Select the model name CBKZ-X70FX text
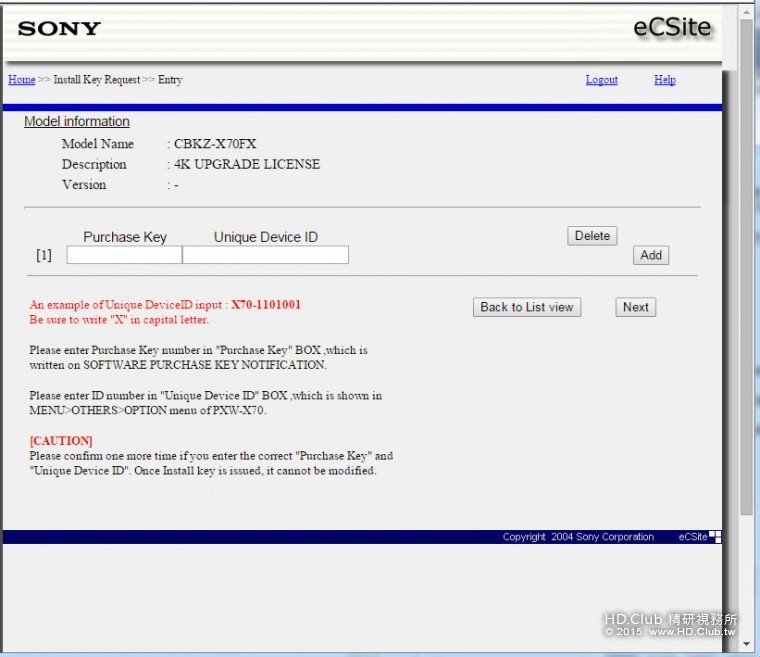The height and width of the screenshot is (657, 760). tap(215, 144)
